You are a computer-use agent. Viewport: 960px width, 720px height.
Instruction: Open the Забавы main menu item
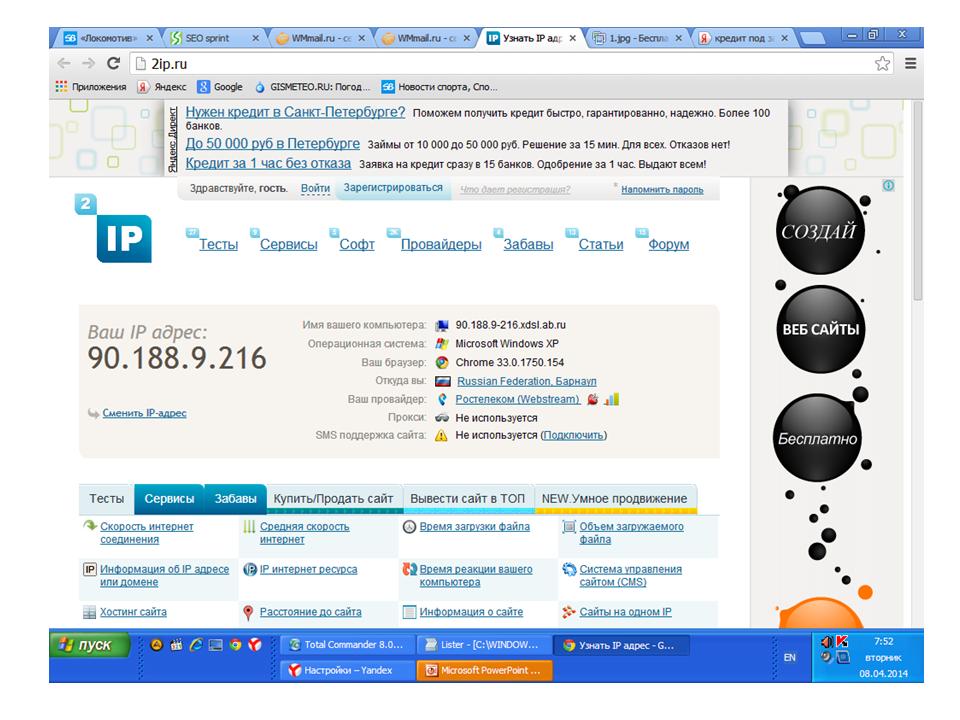click(x=528, y=244)
